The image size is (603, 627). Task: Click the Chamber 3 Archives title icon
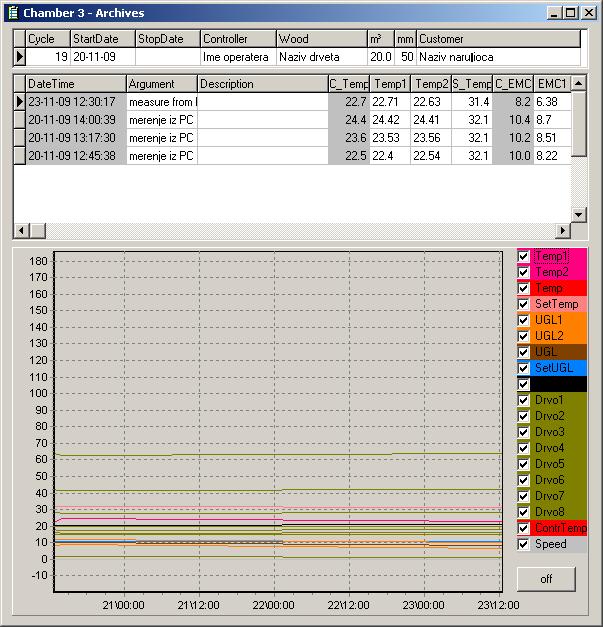click(x=13, y=13)
